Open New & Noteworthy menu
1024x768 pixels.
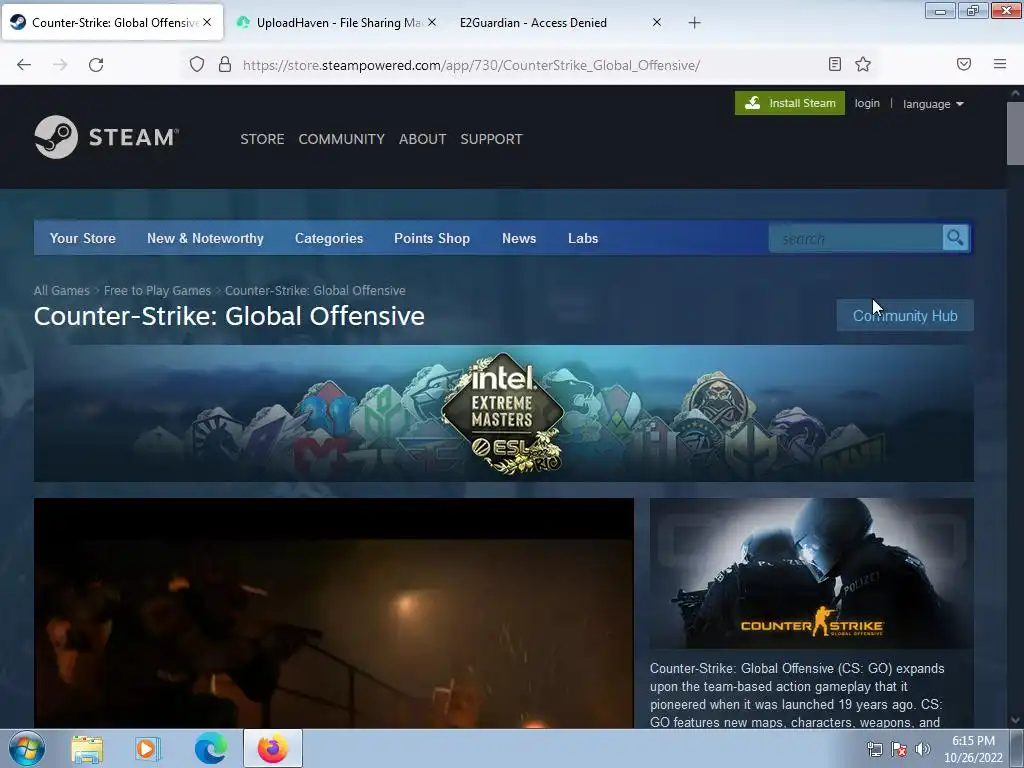point(205,238)
